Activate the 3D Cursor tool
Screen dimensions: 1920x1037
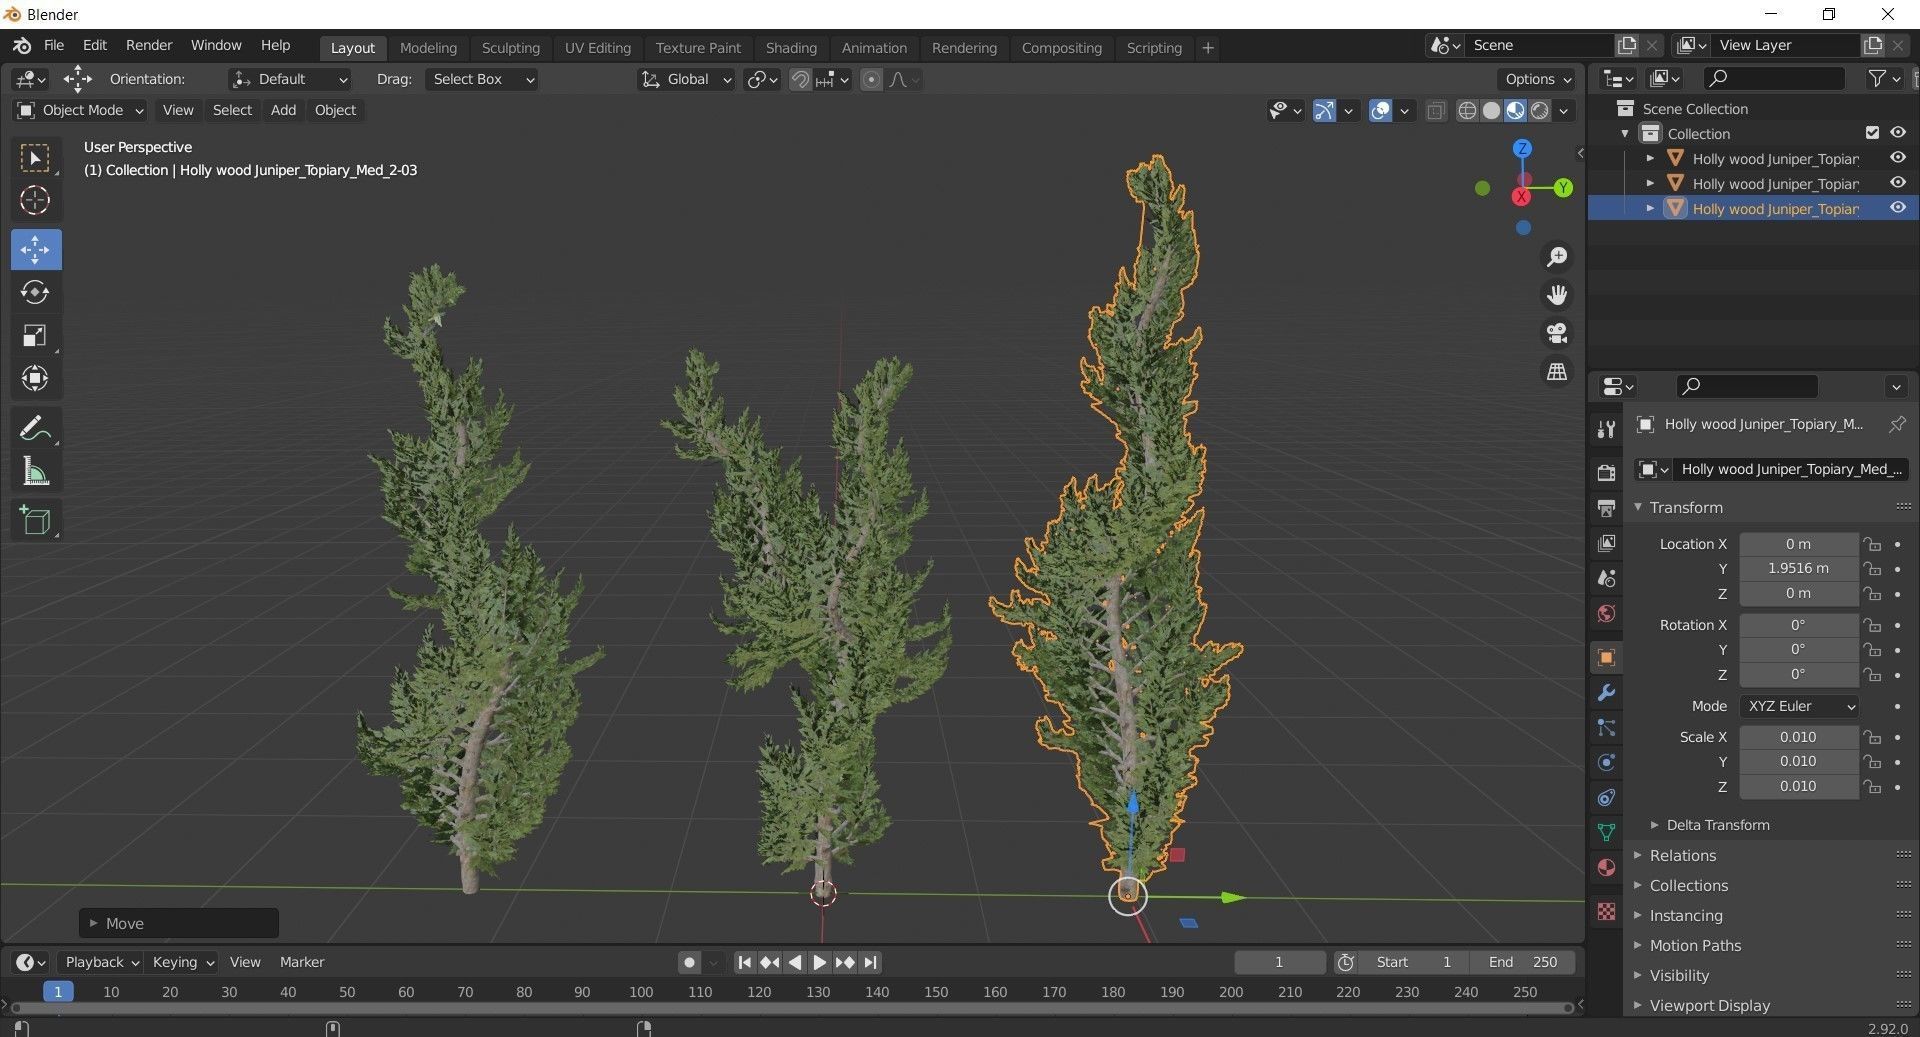tap(35, 201)
